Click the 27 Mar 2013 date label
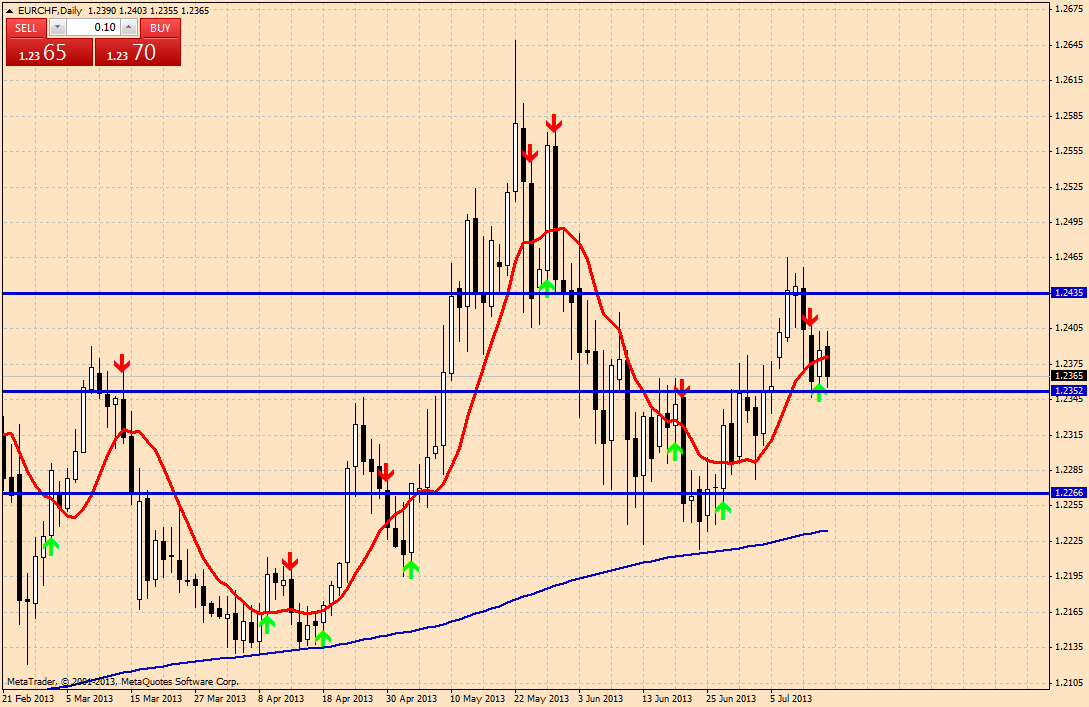This screenshot has width=1089, height=707. (219, 698)
